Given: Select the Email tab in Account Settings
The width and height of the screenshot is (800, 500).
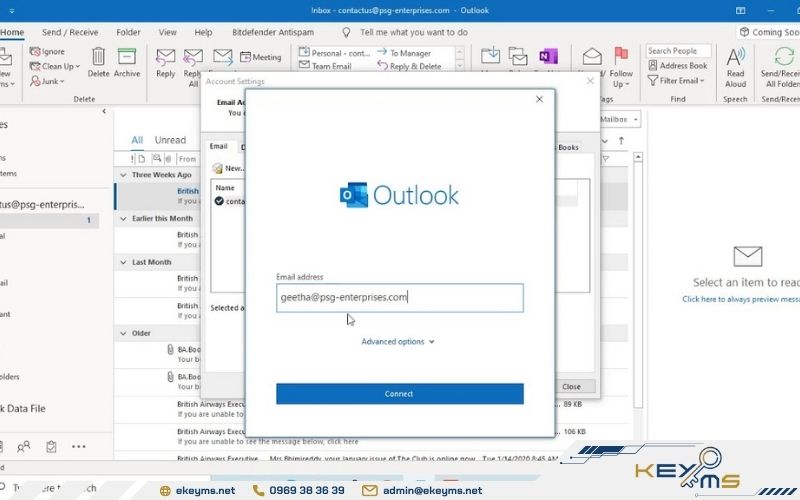Looking at the screenshot, I should coord(218,146).
